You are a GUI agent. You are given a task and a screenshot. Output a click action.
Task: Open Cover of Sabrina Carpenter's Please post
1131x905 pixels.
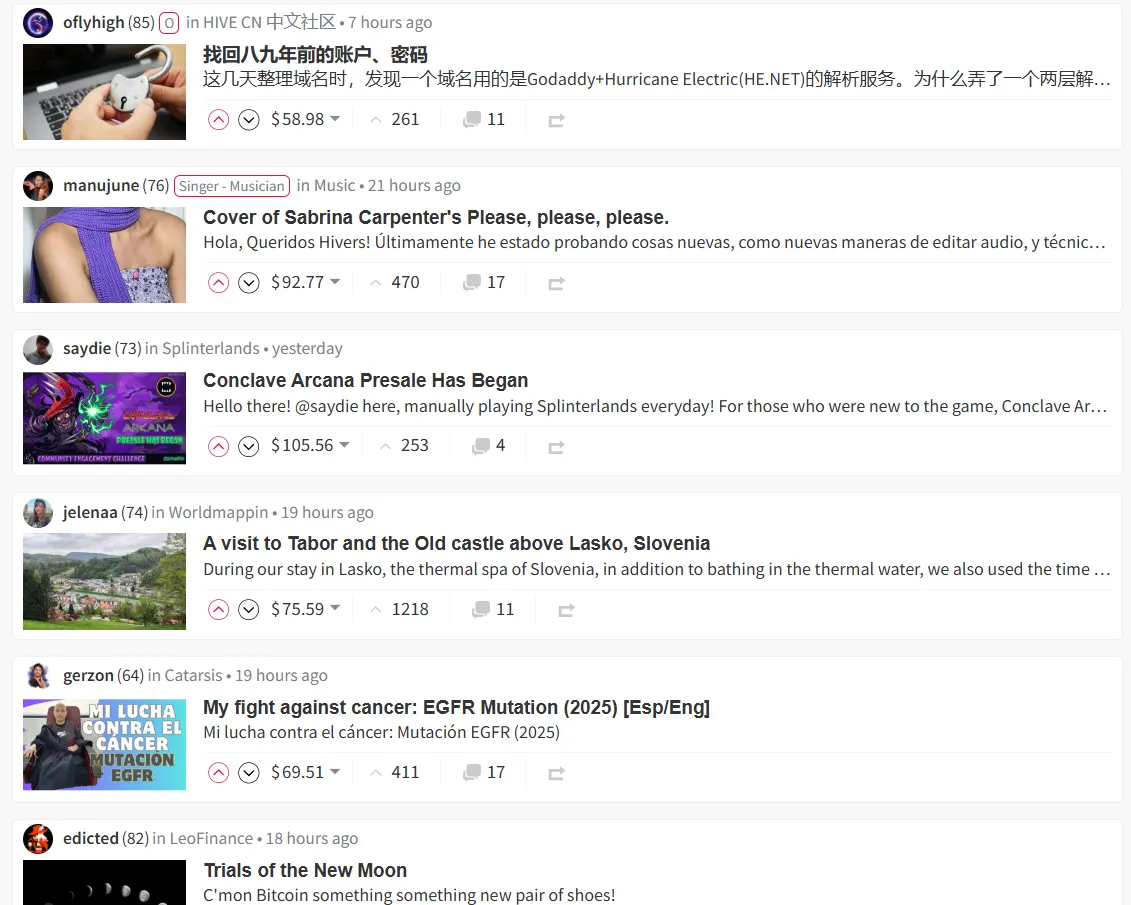(x=436, y=217)
